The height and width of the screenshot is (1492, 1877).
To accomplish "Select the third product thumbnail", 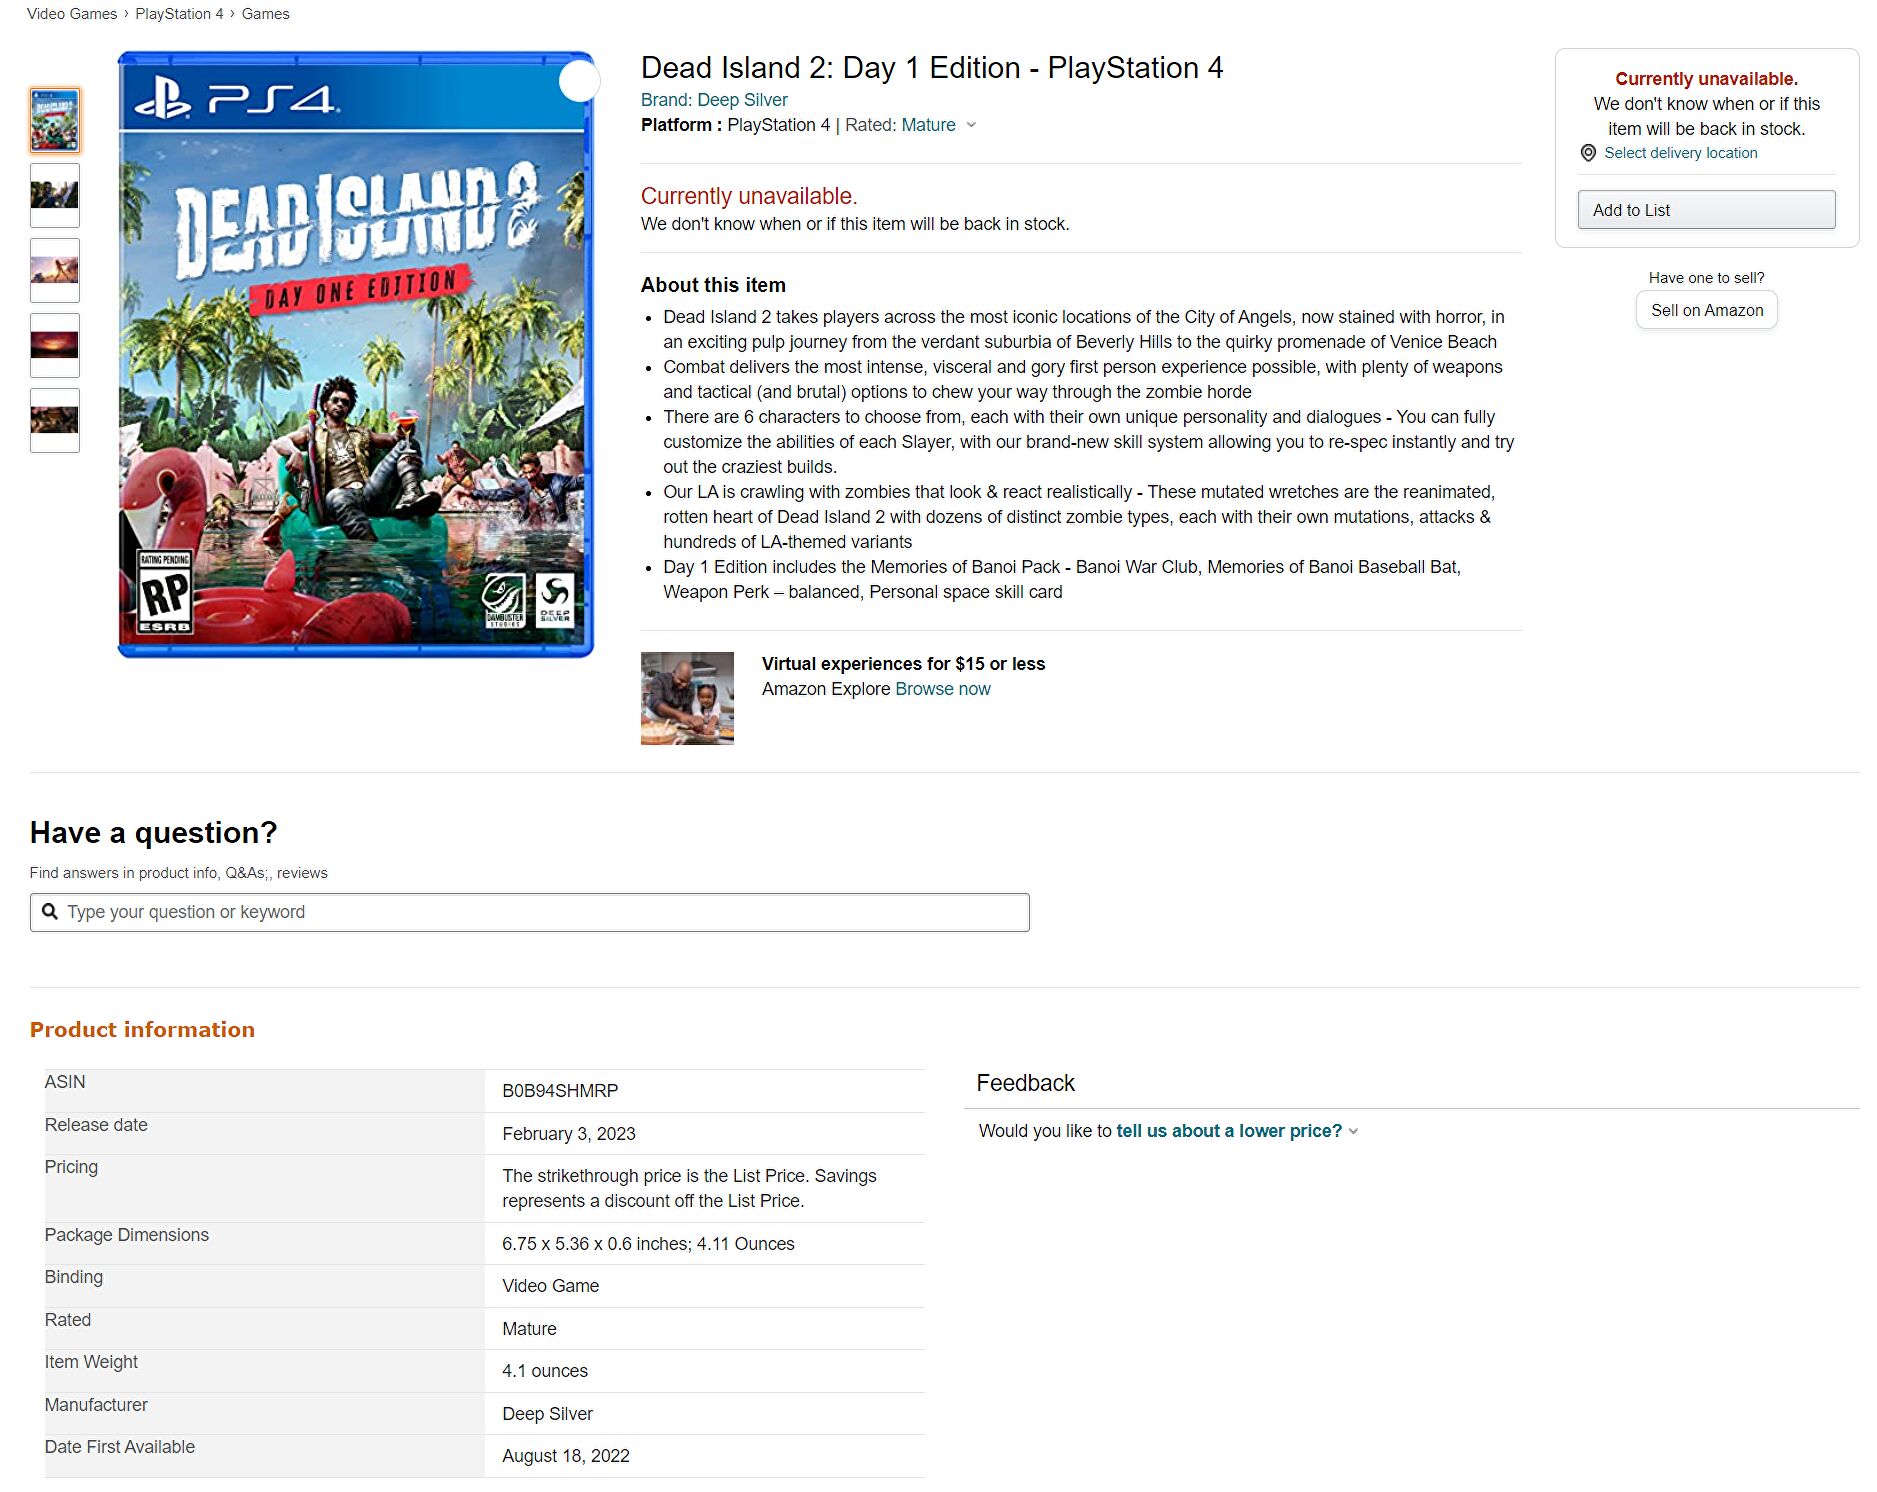I will click(55, 270).
